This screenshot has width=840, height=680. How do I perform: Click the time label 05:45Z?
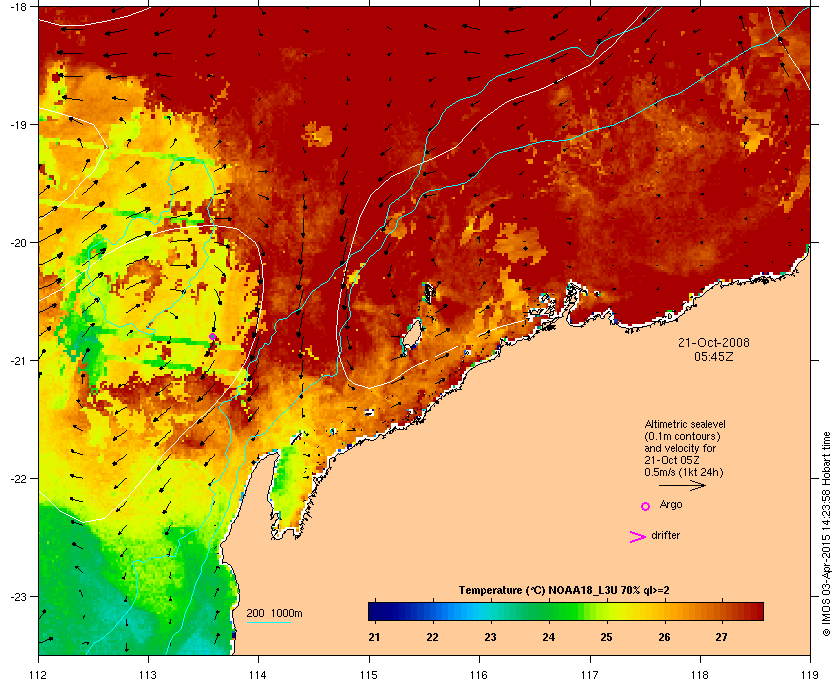pyautogui.click(x=714, y=356)
